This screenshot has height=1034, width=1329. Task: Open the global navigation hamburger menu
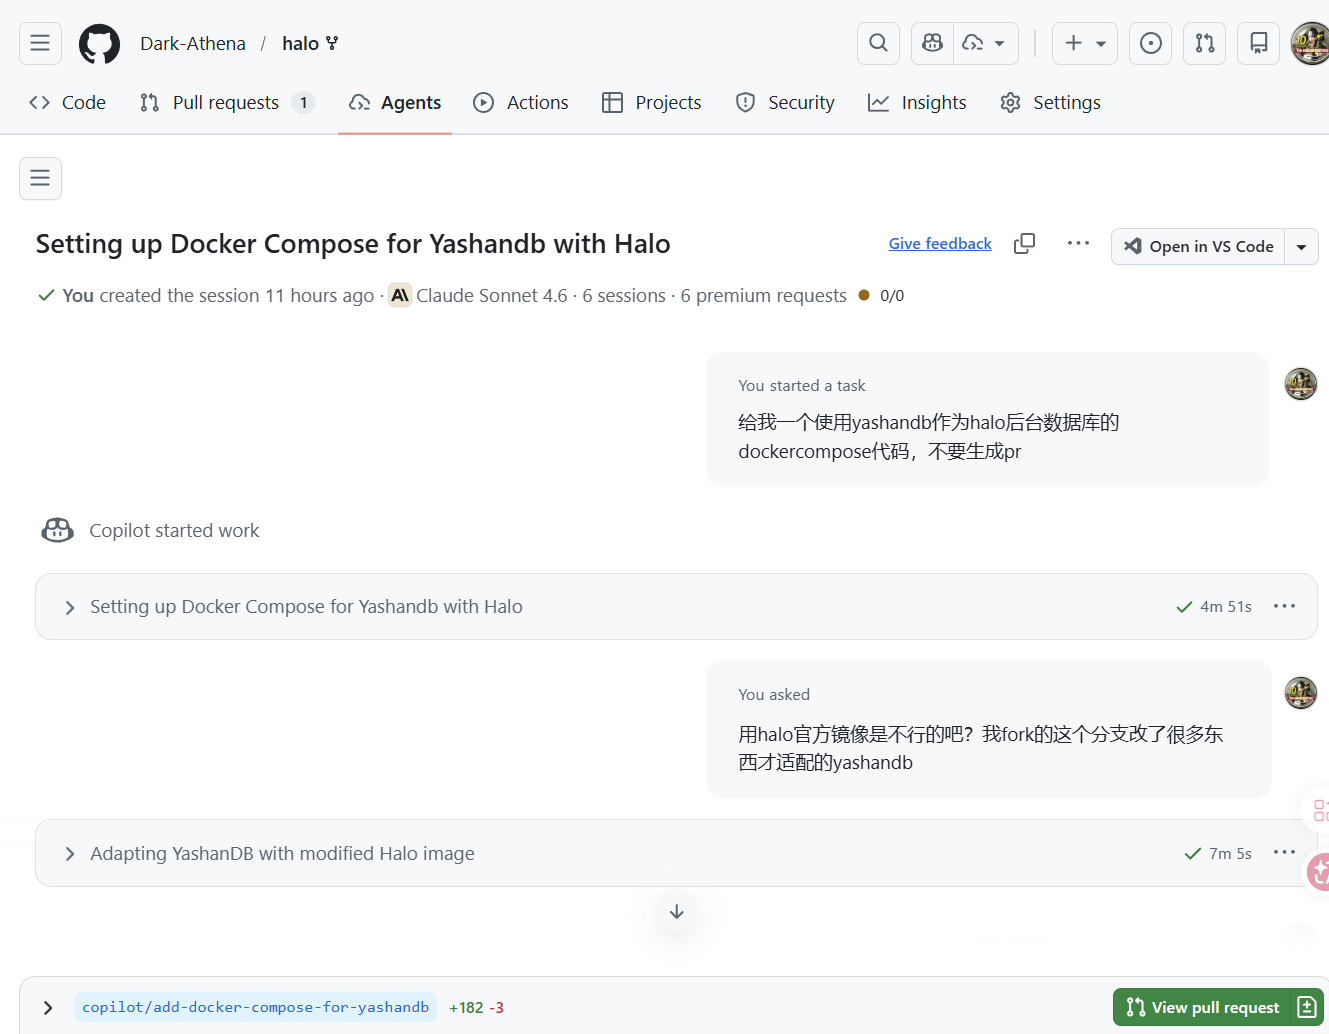tap(40, 43)
